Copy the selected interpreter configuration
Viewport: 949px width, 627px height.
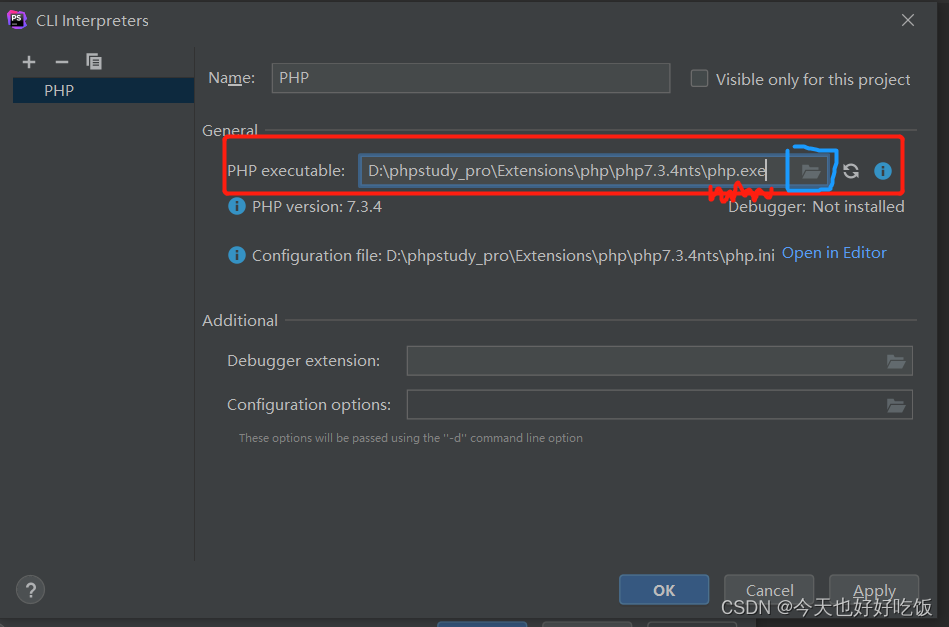94,61
